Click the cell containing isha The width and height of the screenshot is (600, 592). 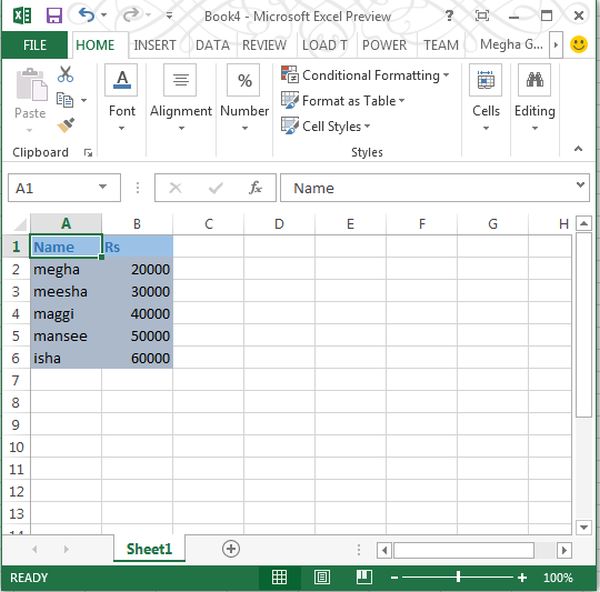(x=66, y=358)
